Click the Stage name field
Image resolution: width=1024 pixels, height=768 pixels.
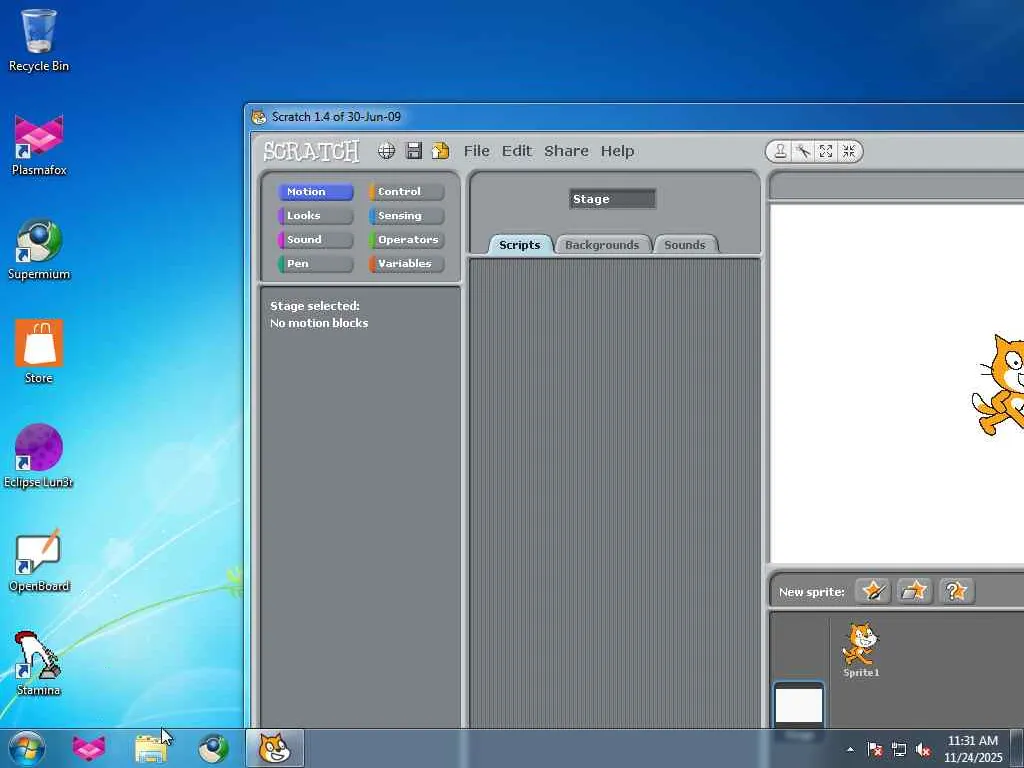click(613, 199)
